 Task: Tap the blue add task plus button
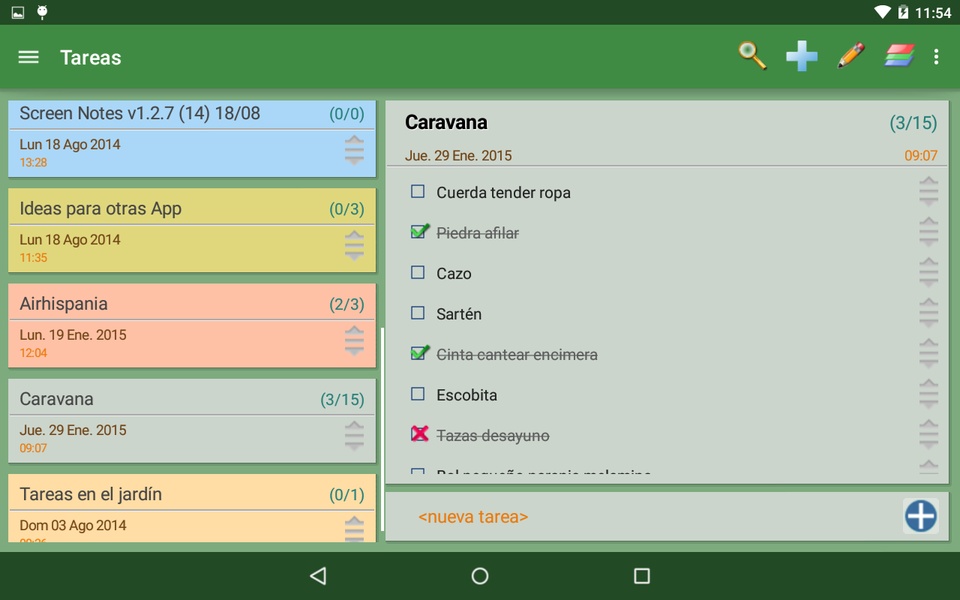921,516
